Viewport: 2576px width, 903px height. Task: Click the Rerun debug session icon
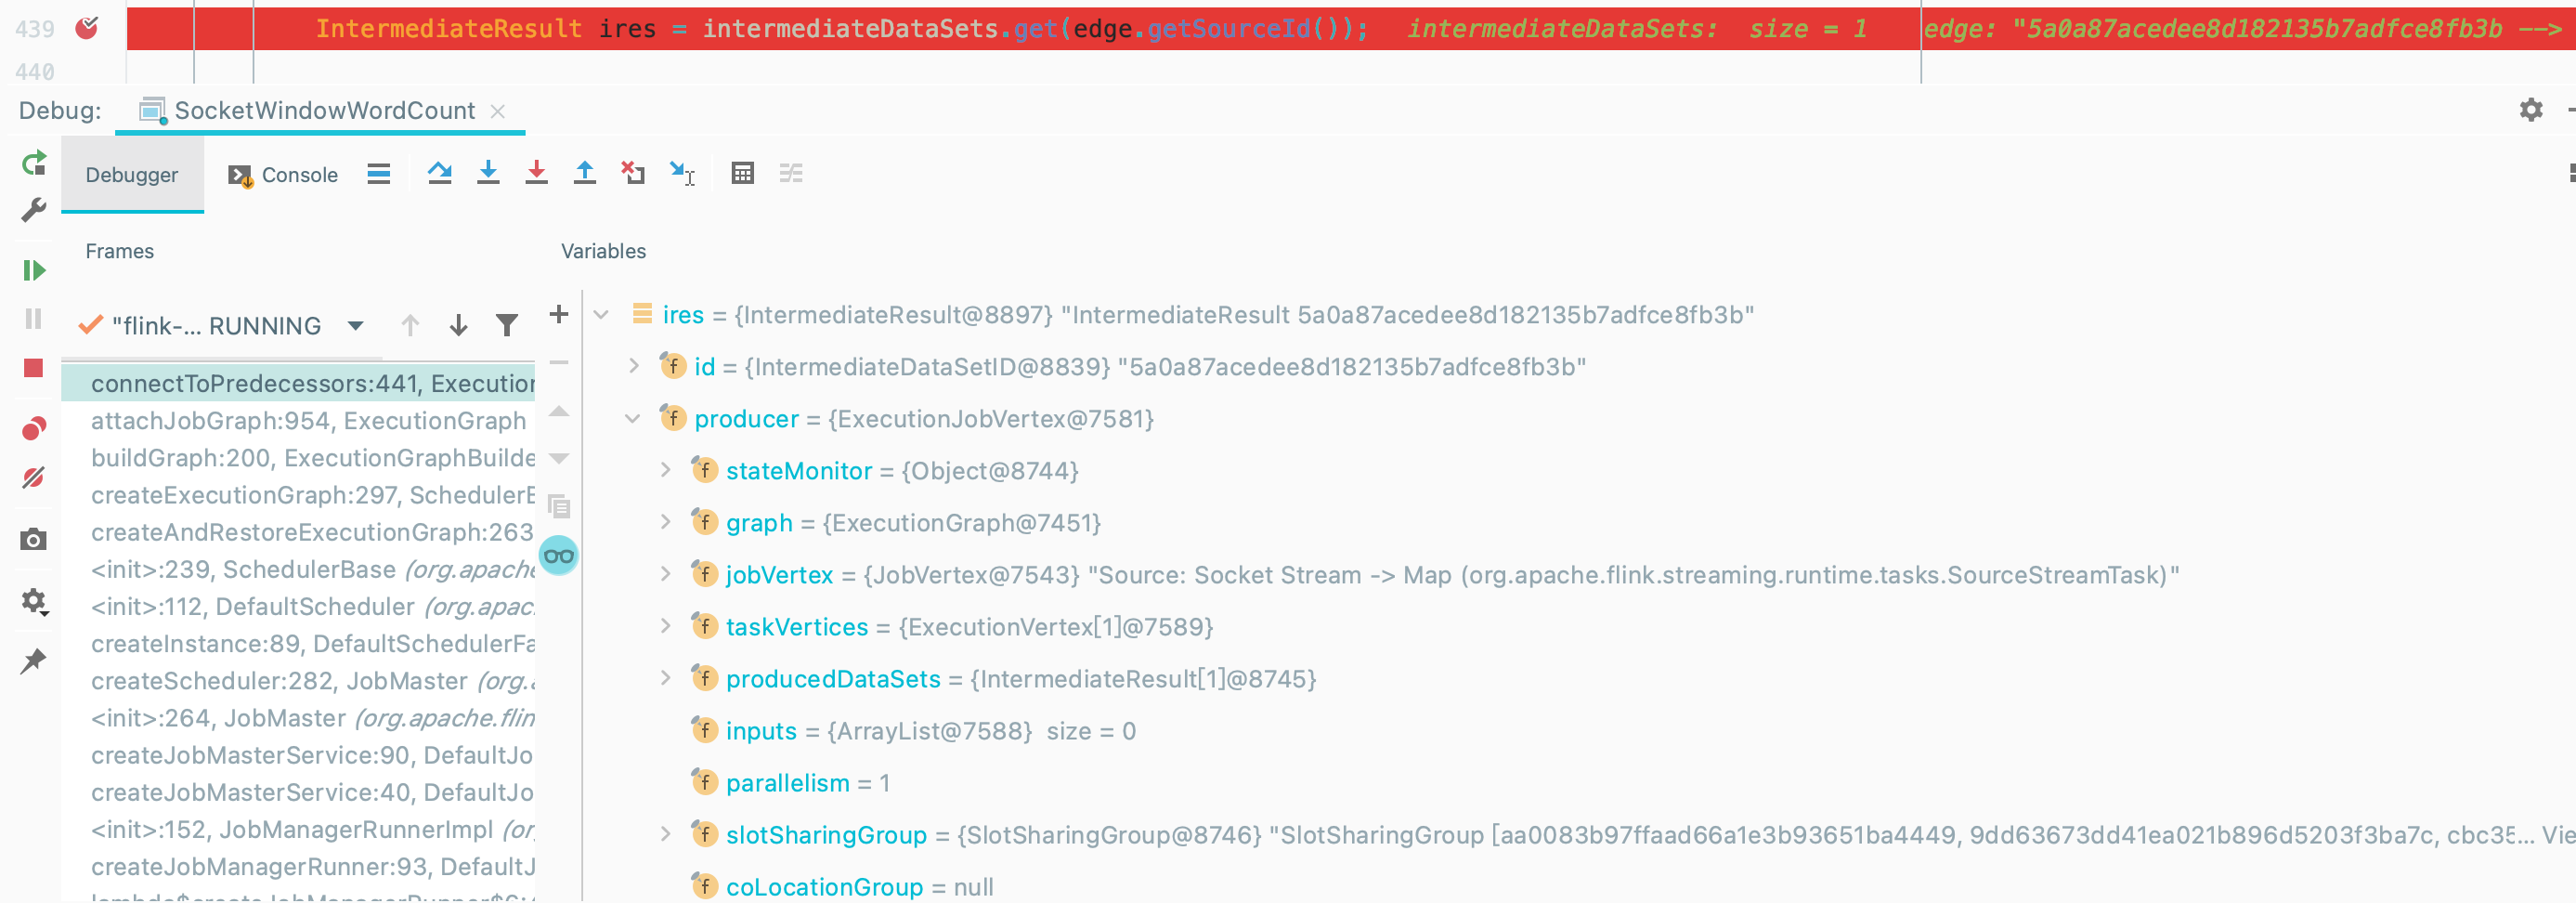tap(34, 162)
